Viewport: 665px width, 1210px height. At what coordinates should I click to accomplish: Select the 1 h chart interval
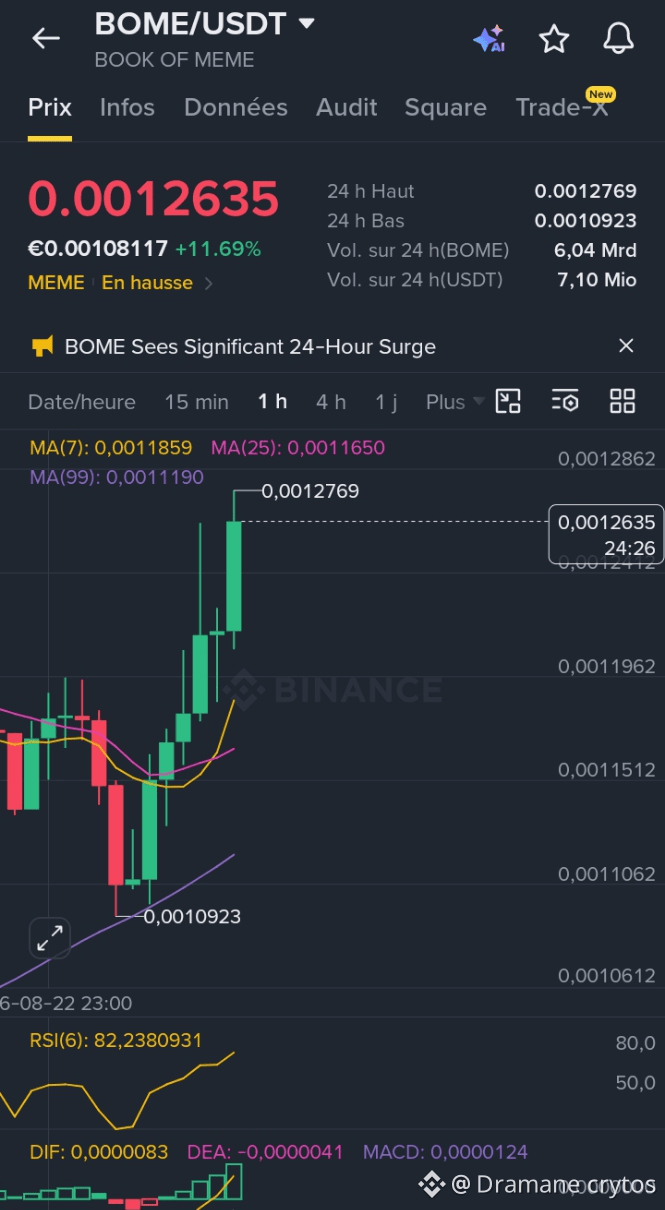(272, 402)
